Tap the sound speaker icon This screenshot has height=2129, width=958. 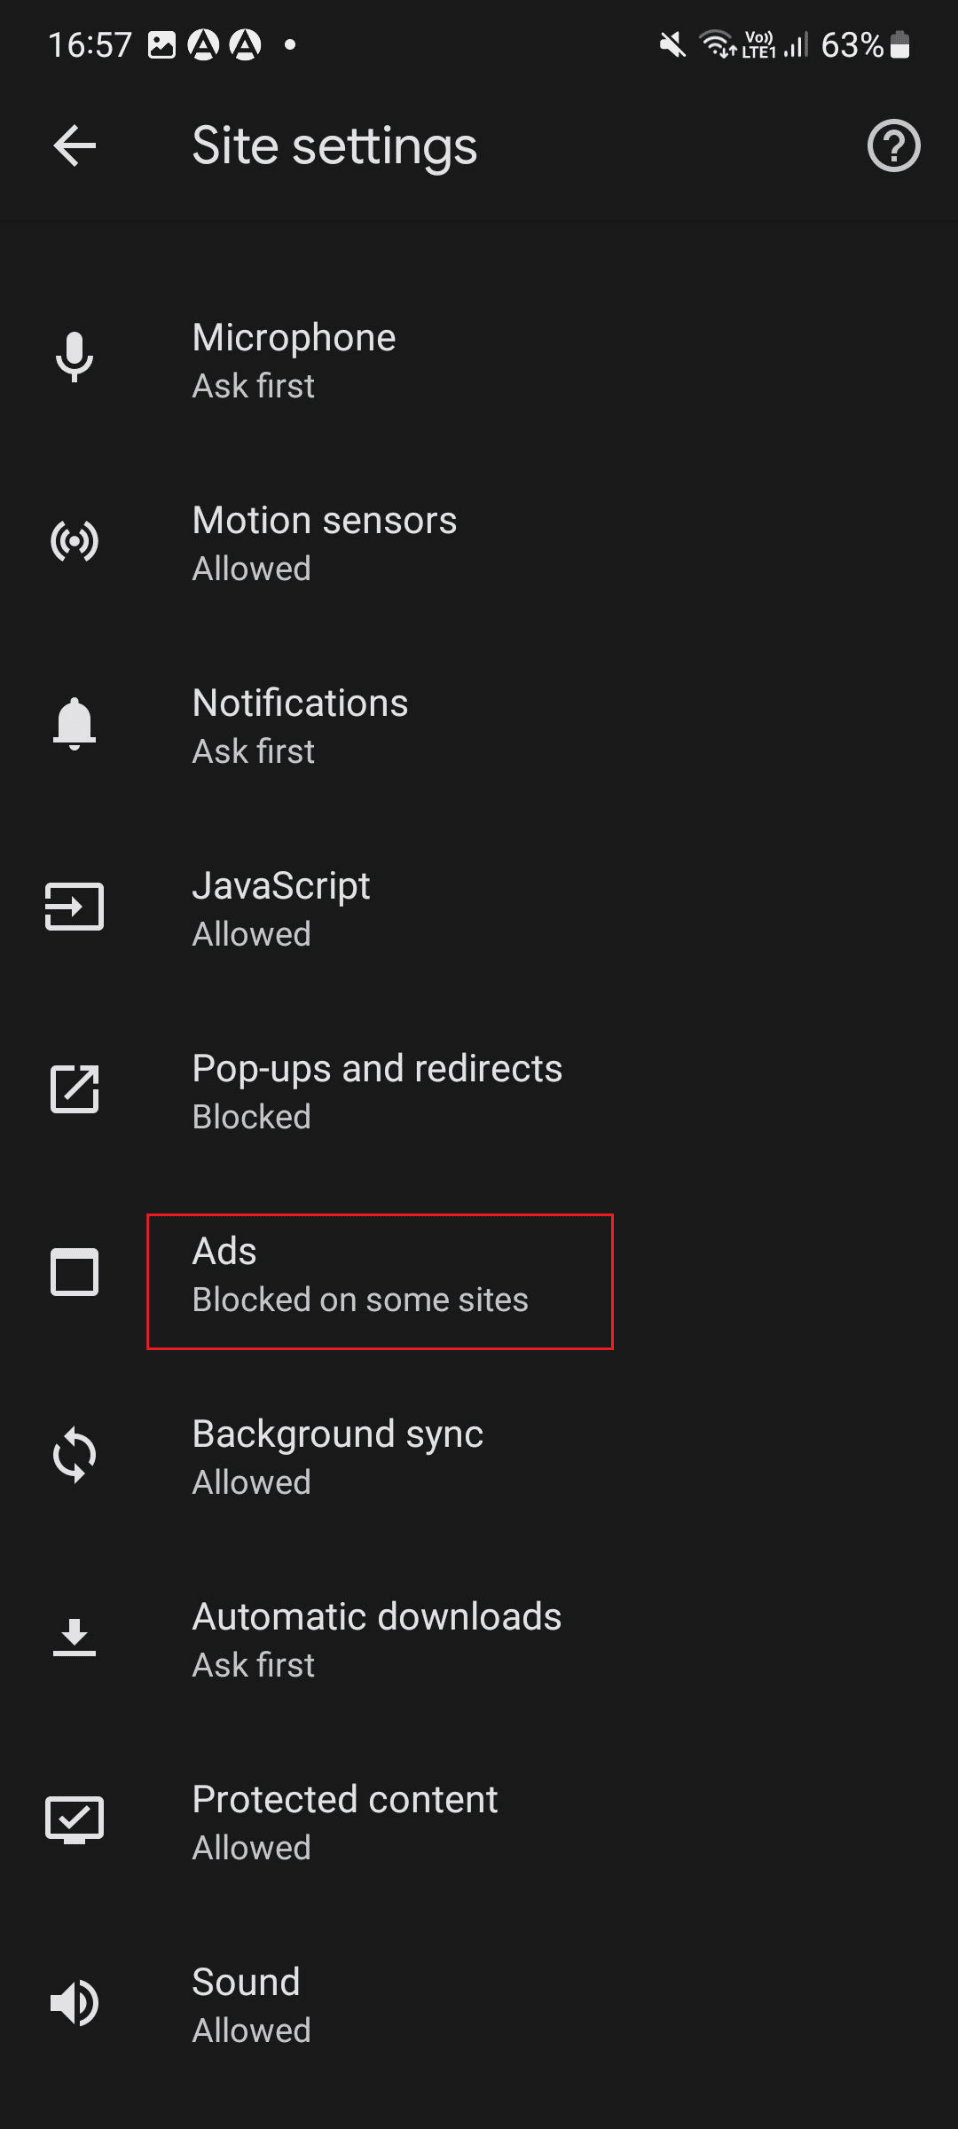[74, 2003]
